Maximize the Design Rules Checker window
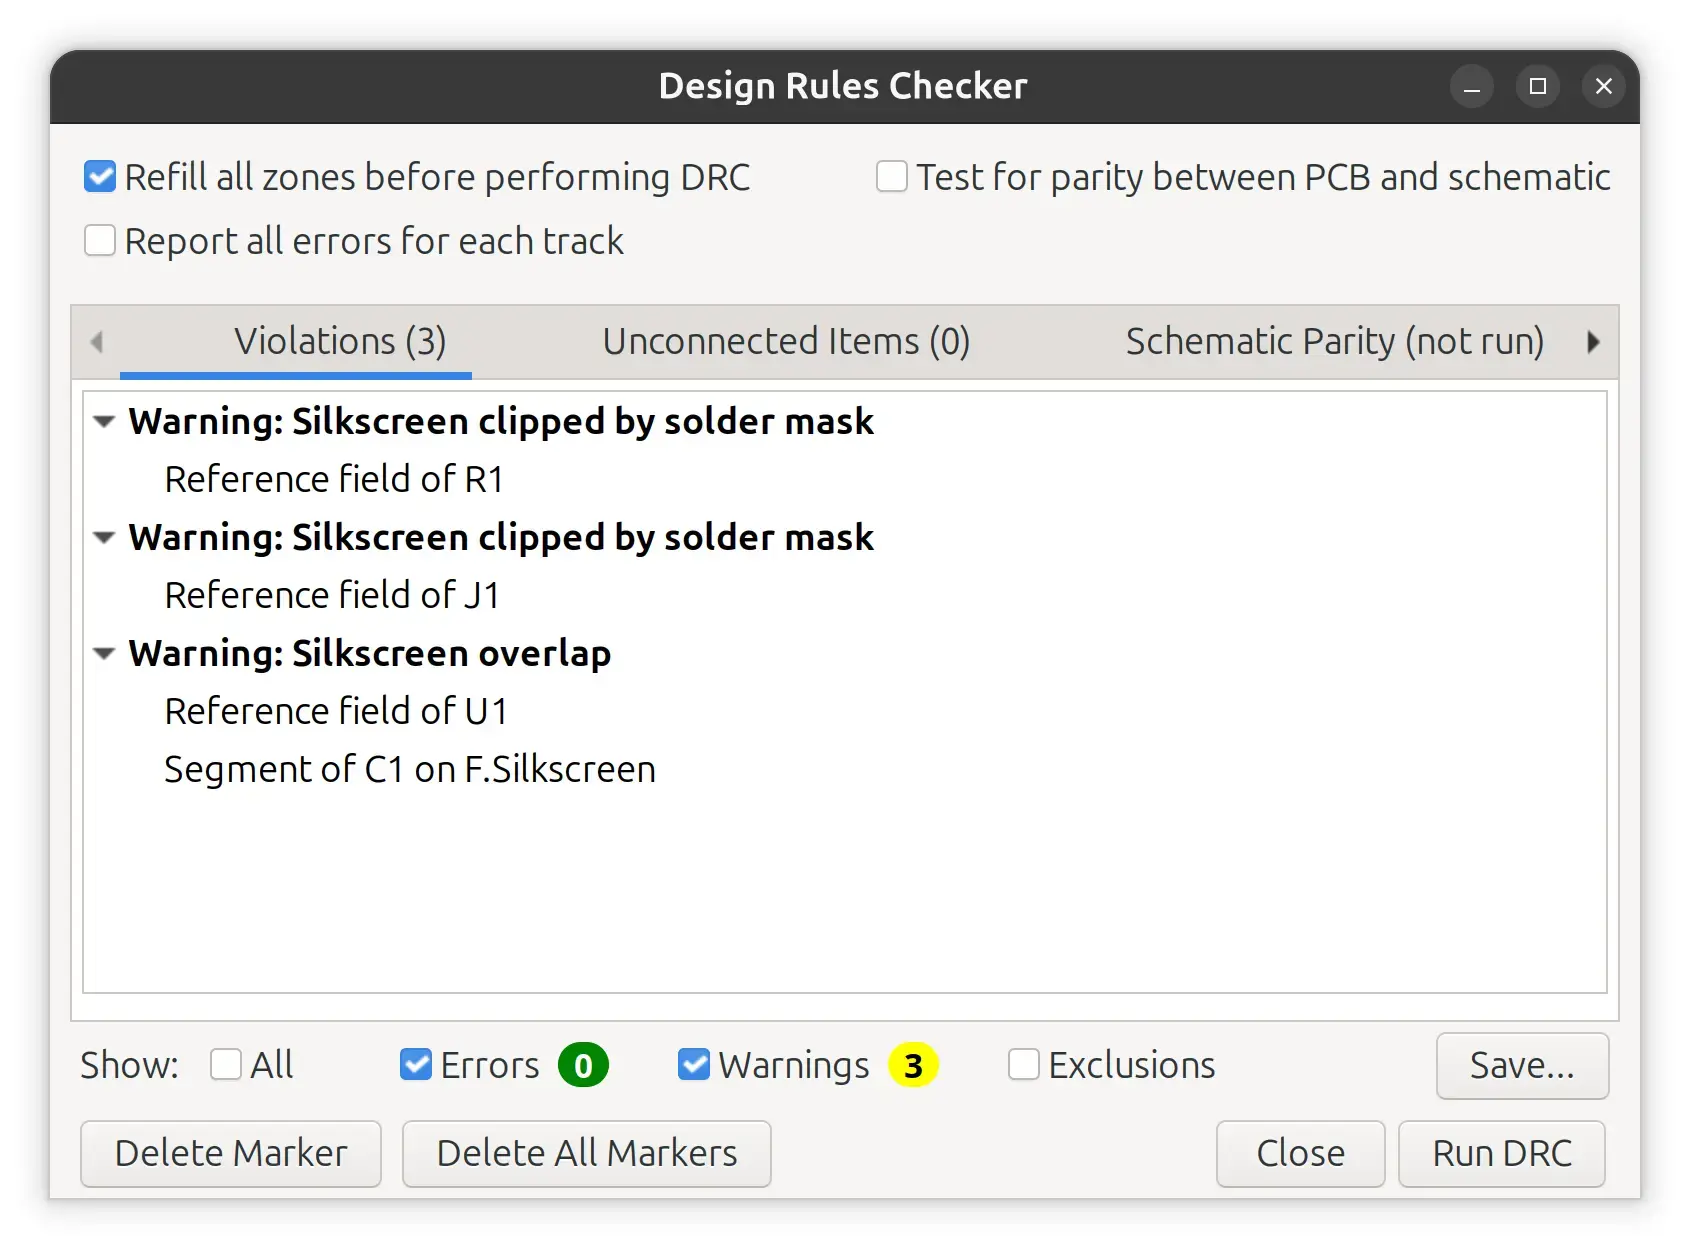The height and width of the screenshot is (1248, 1690). 1538,87
